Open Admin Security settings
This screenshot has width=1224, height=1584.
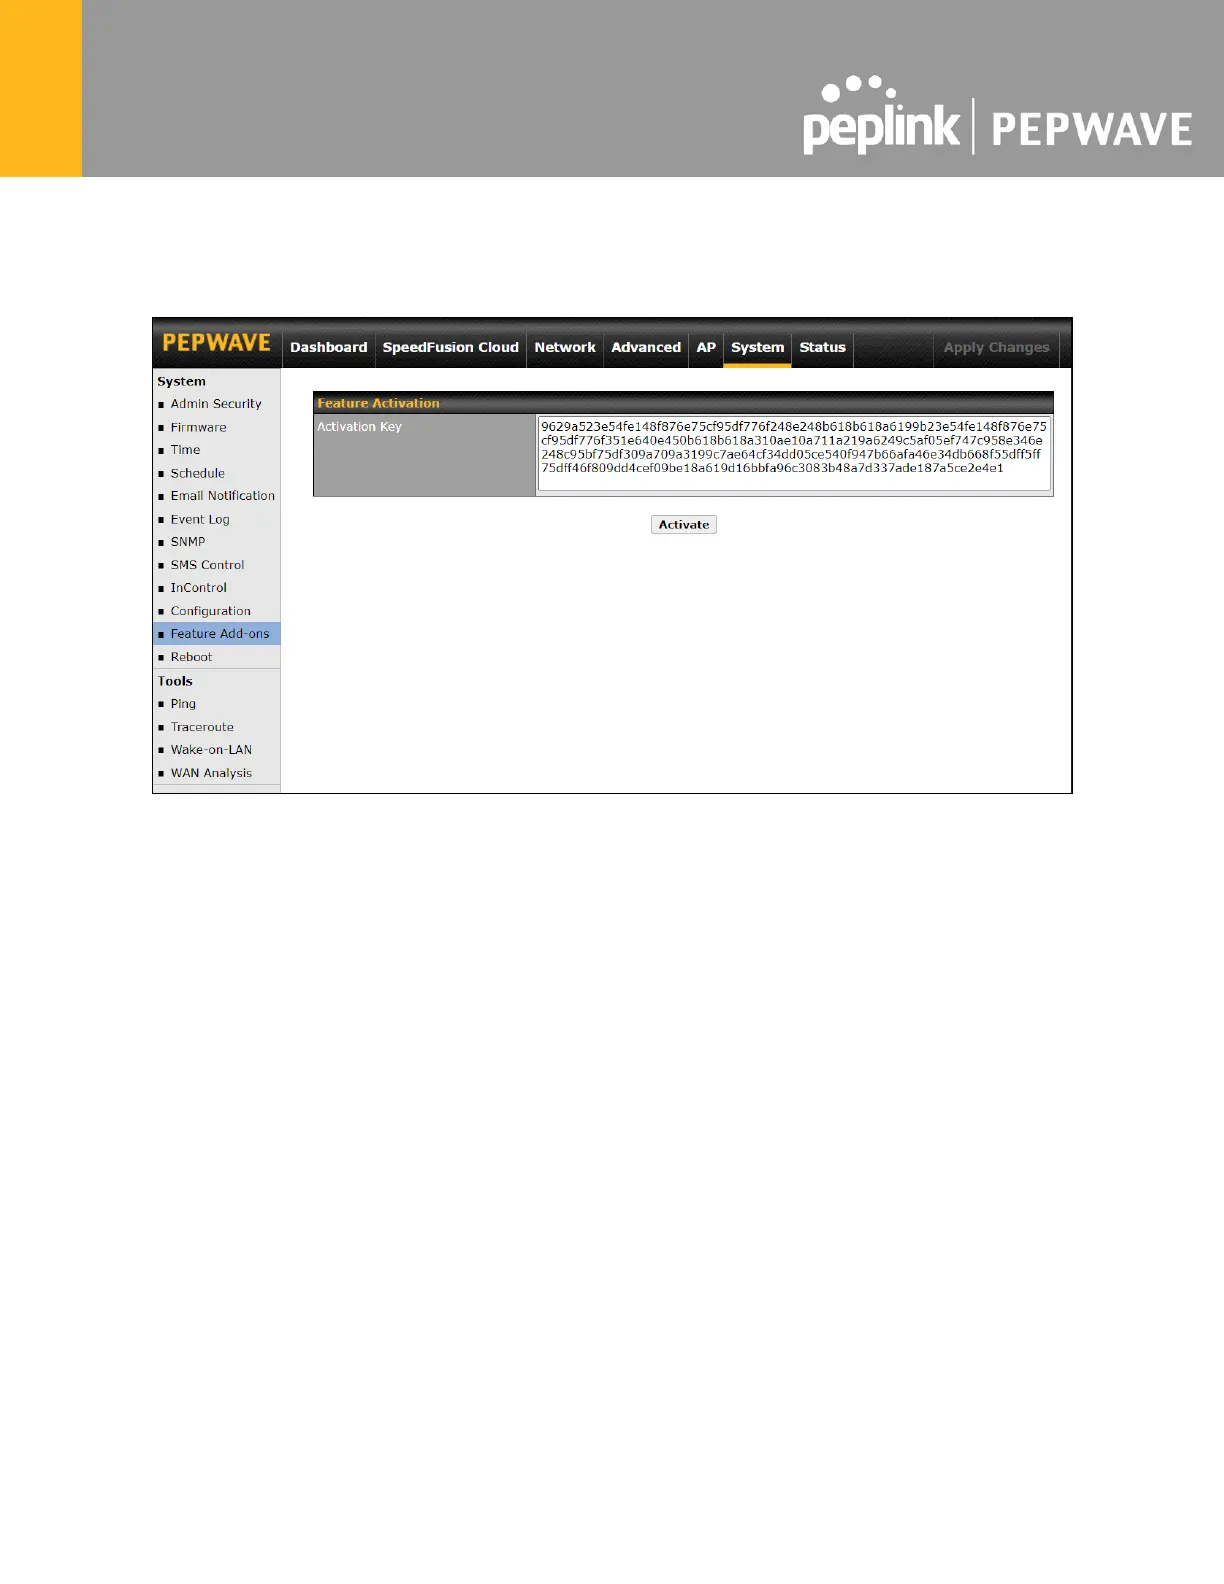click(x=216, y=404)
